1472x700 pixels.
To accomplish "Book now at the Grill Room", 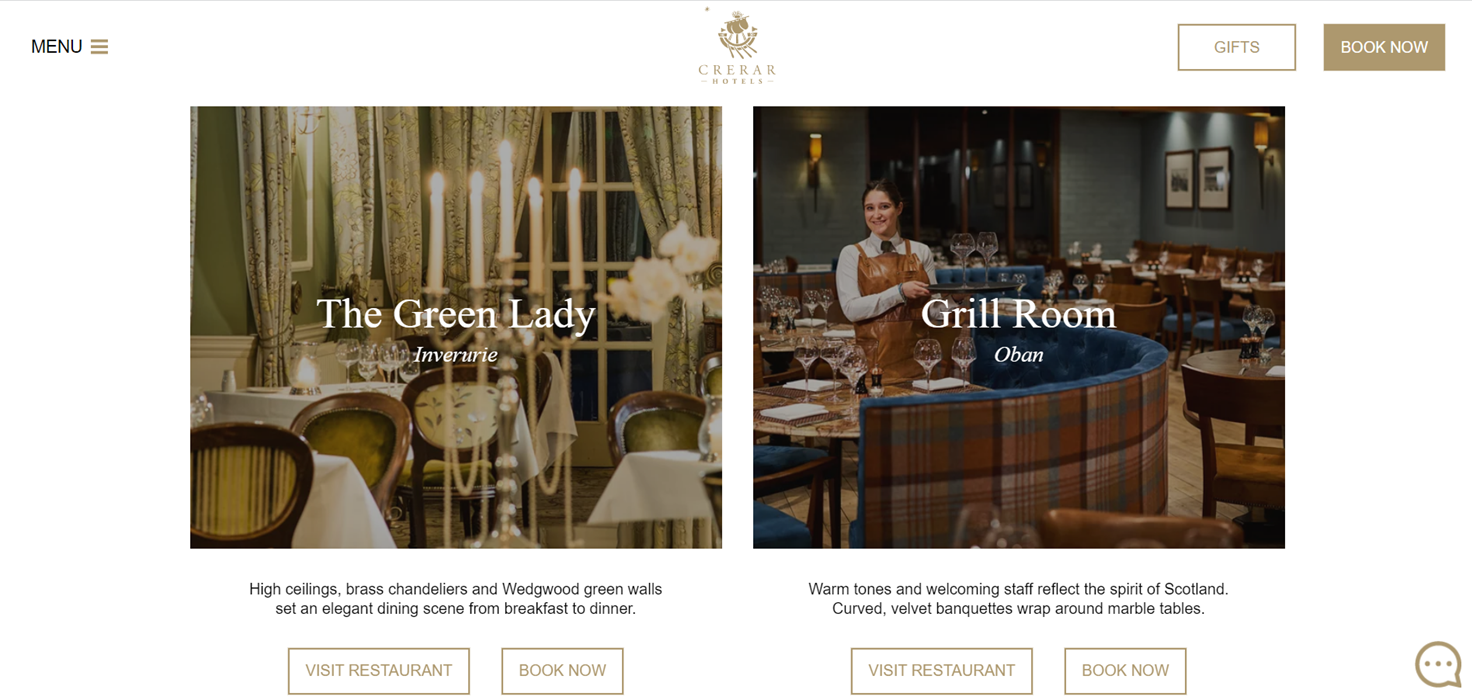I will (1125, 671).
